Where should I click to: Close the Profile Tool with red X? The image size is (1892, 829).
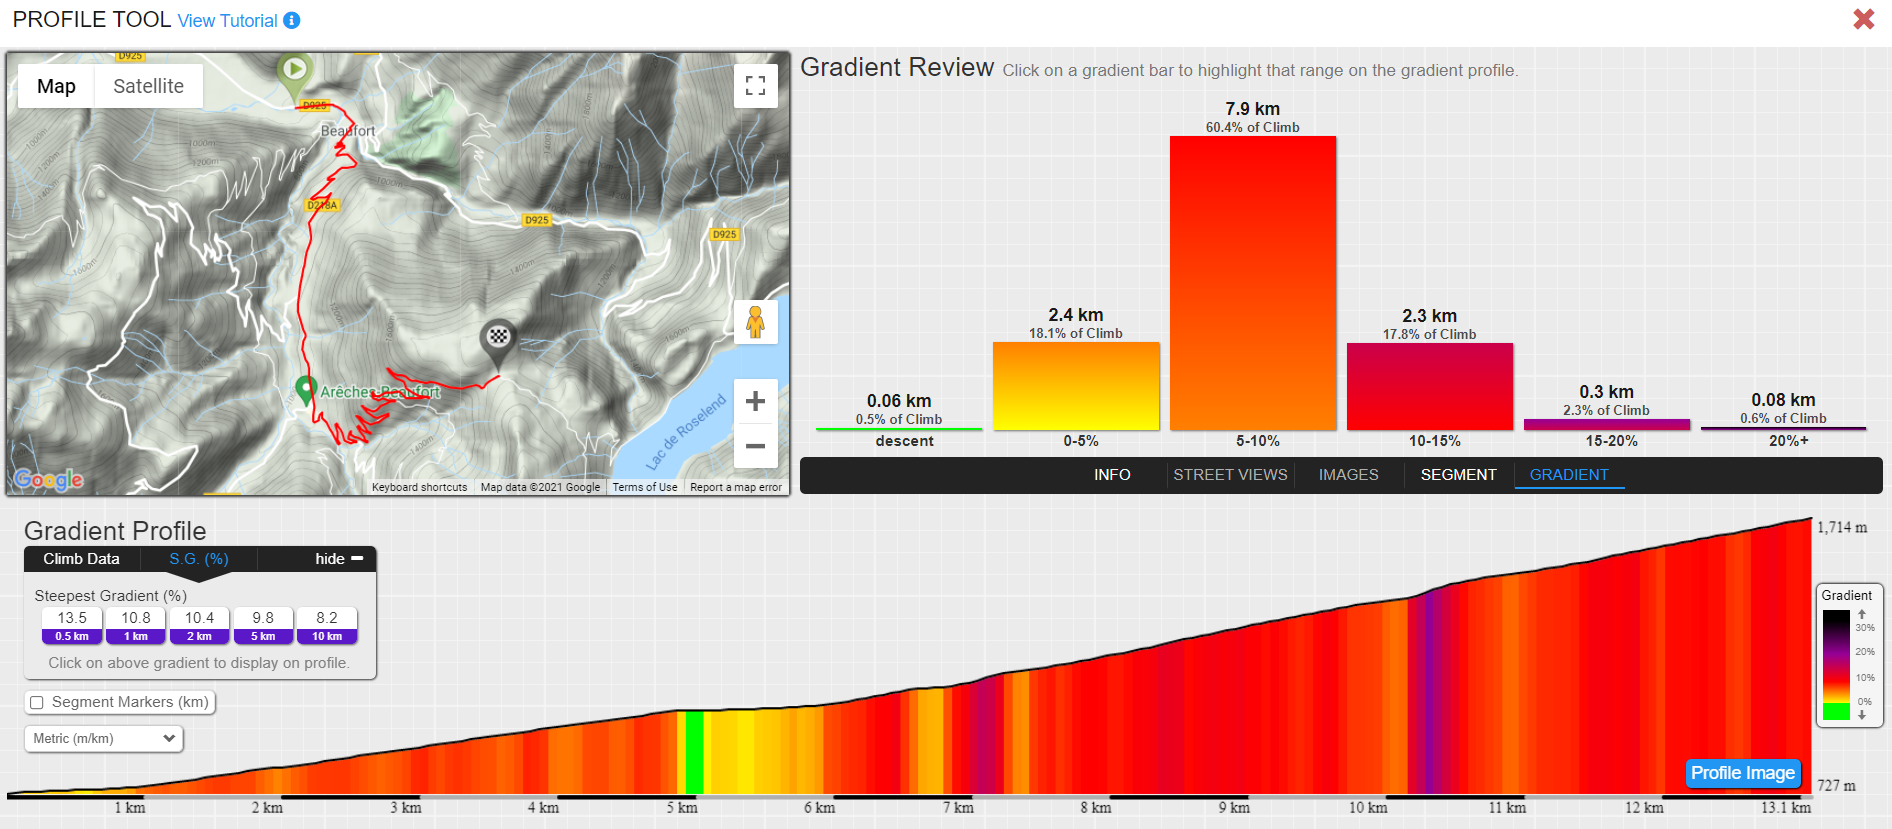point(1864,19)
